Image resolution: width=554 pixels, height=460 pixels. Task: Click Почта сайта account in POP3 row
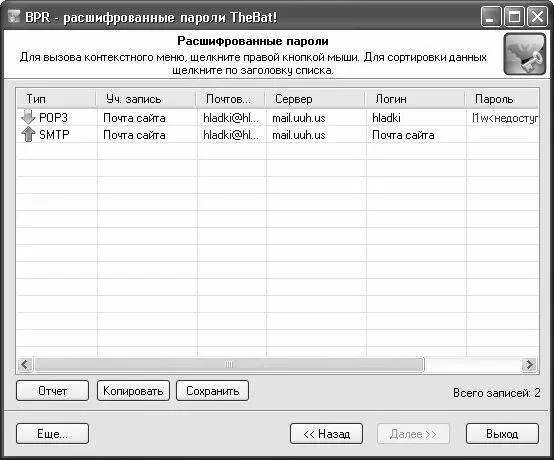[134, 118]
